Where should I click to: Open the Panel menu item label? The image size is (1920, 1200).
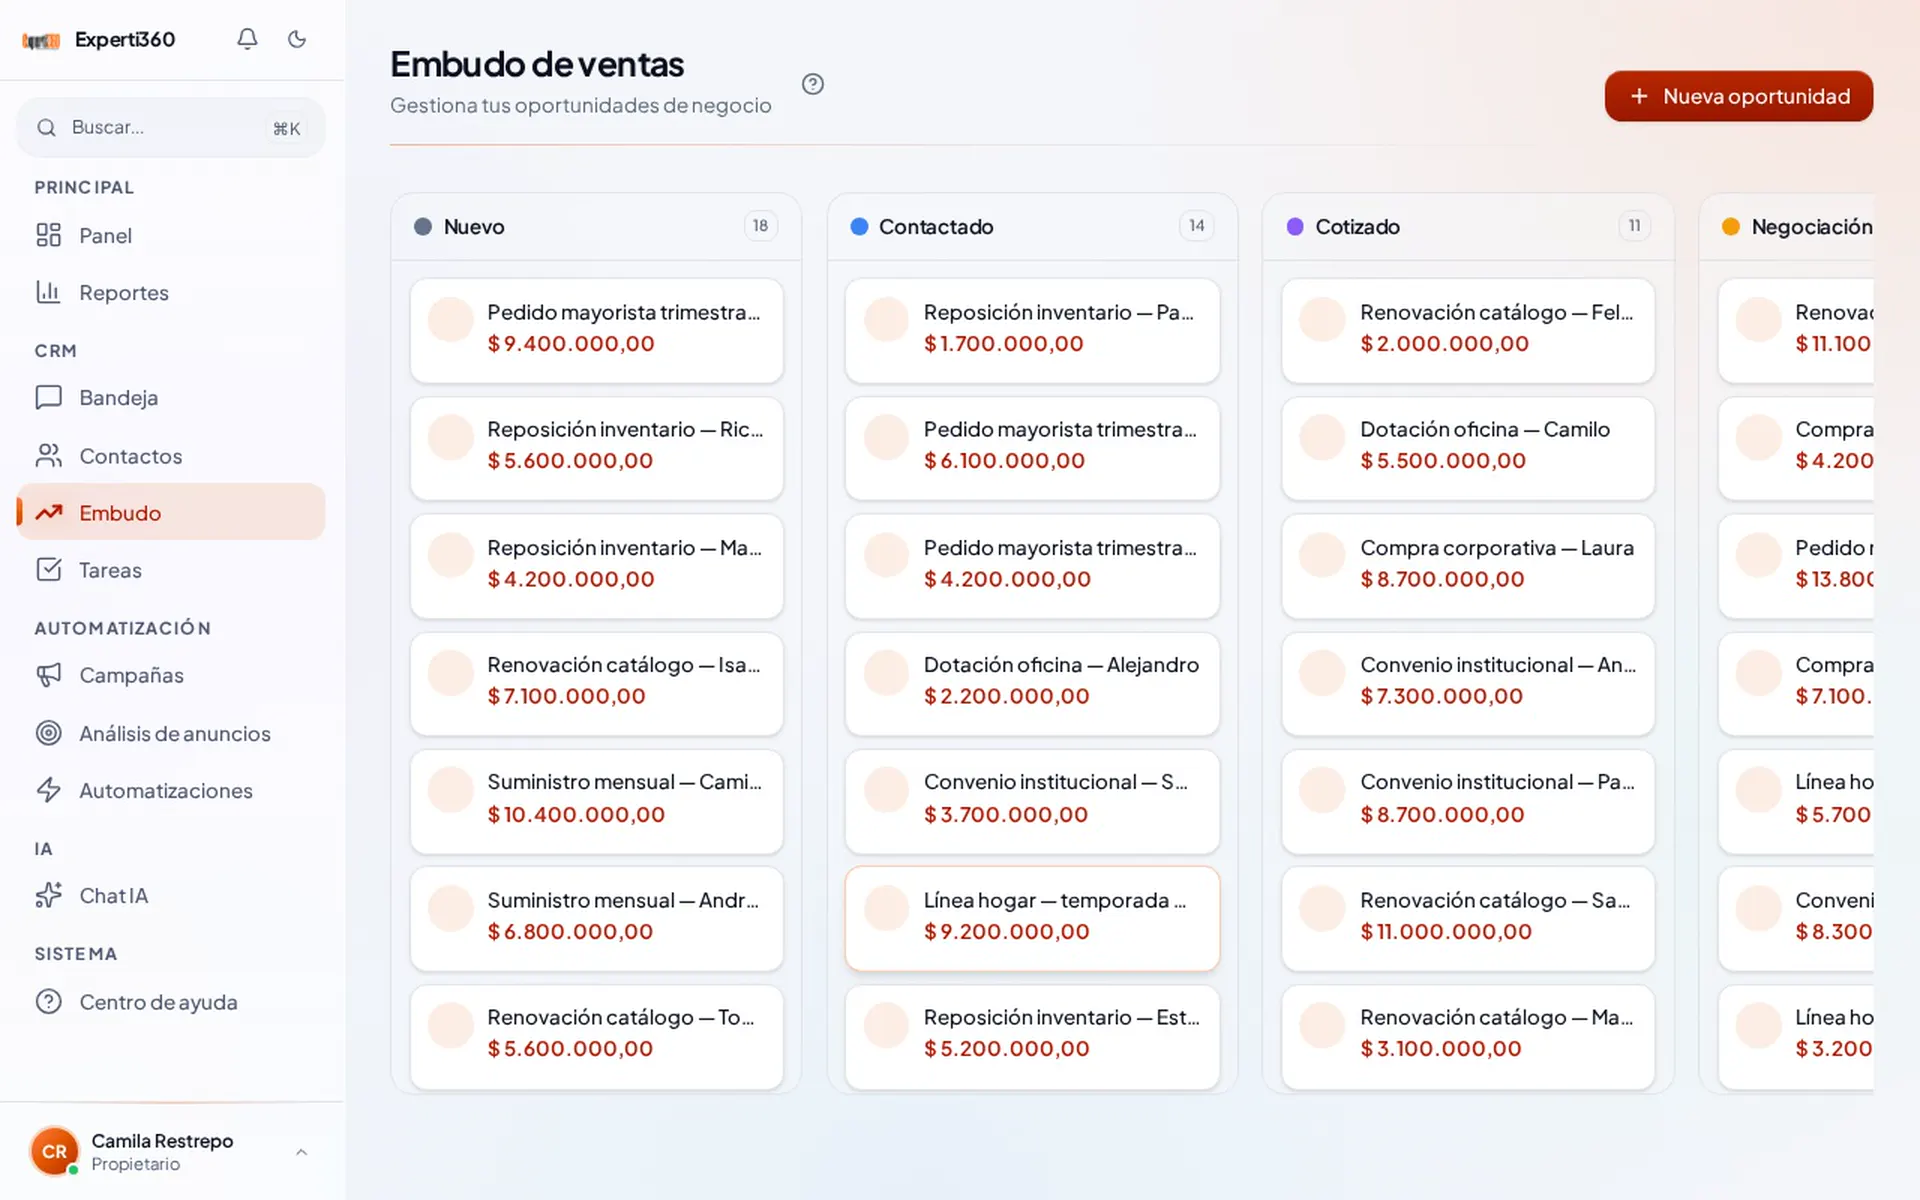(x=105, y=236)
